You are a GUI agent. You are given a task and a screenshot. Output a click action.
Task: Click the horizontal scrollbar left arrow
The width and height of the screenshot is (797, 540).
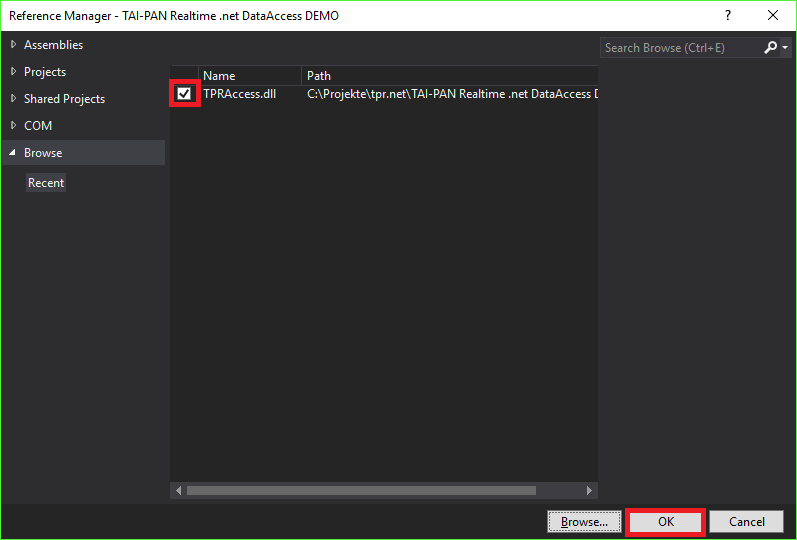(x=178, y=490)
